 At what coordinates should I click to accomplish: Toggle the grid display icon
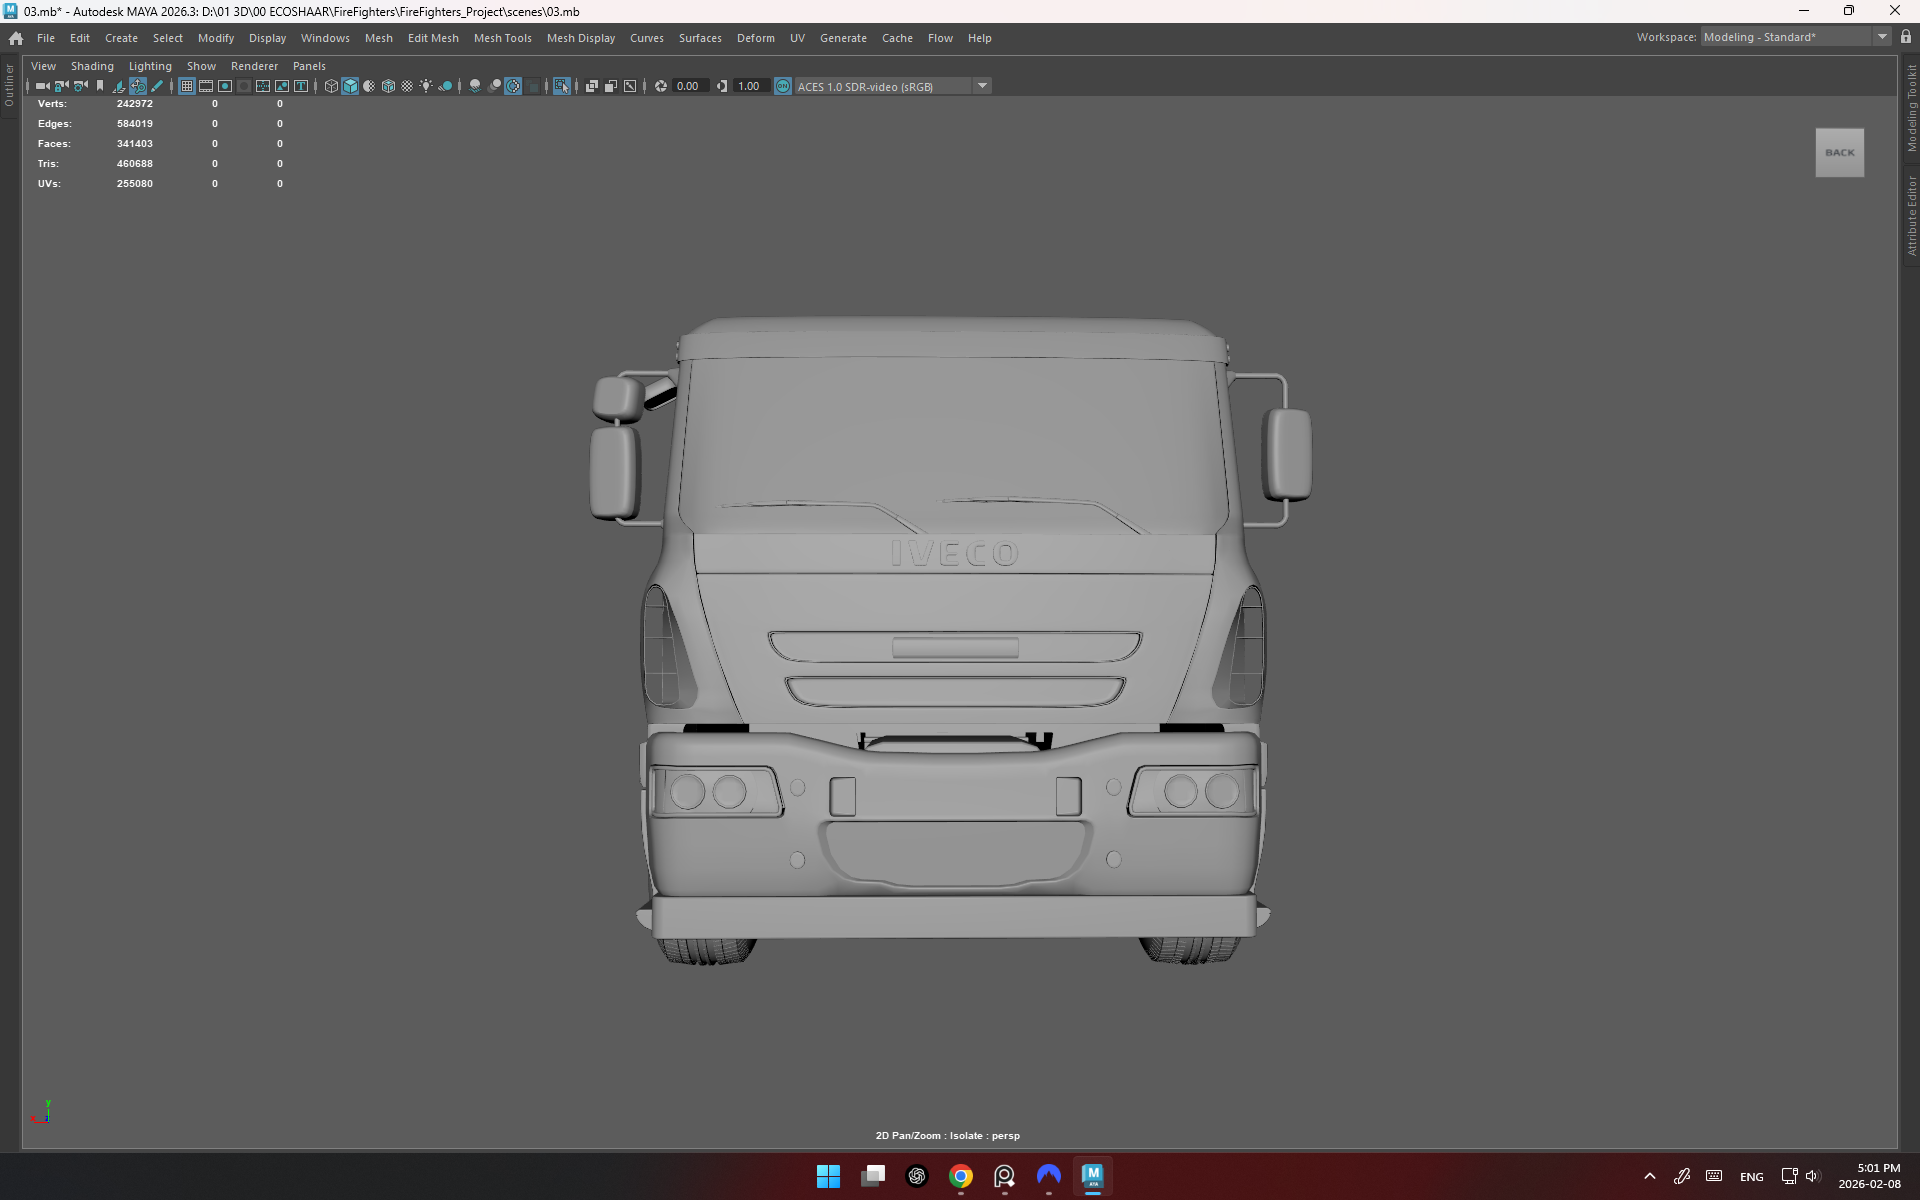187,86
